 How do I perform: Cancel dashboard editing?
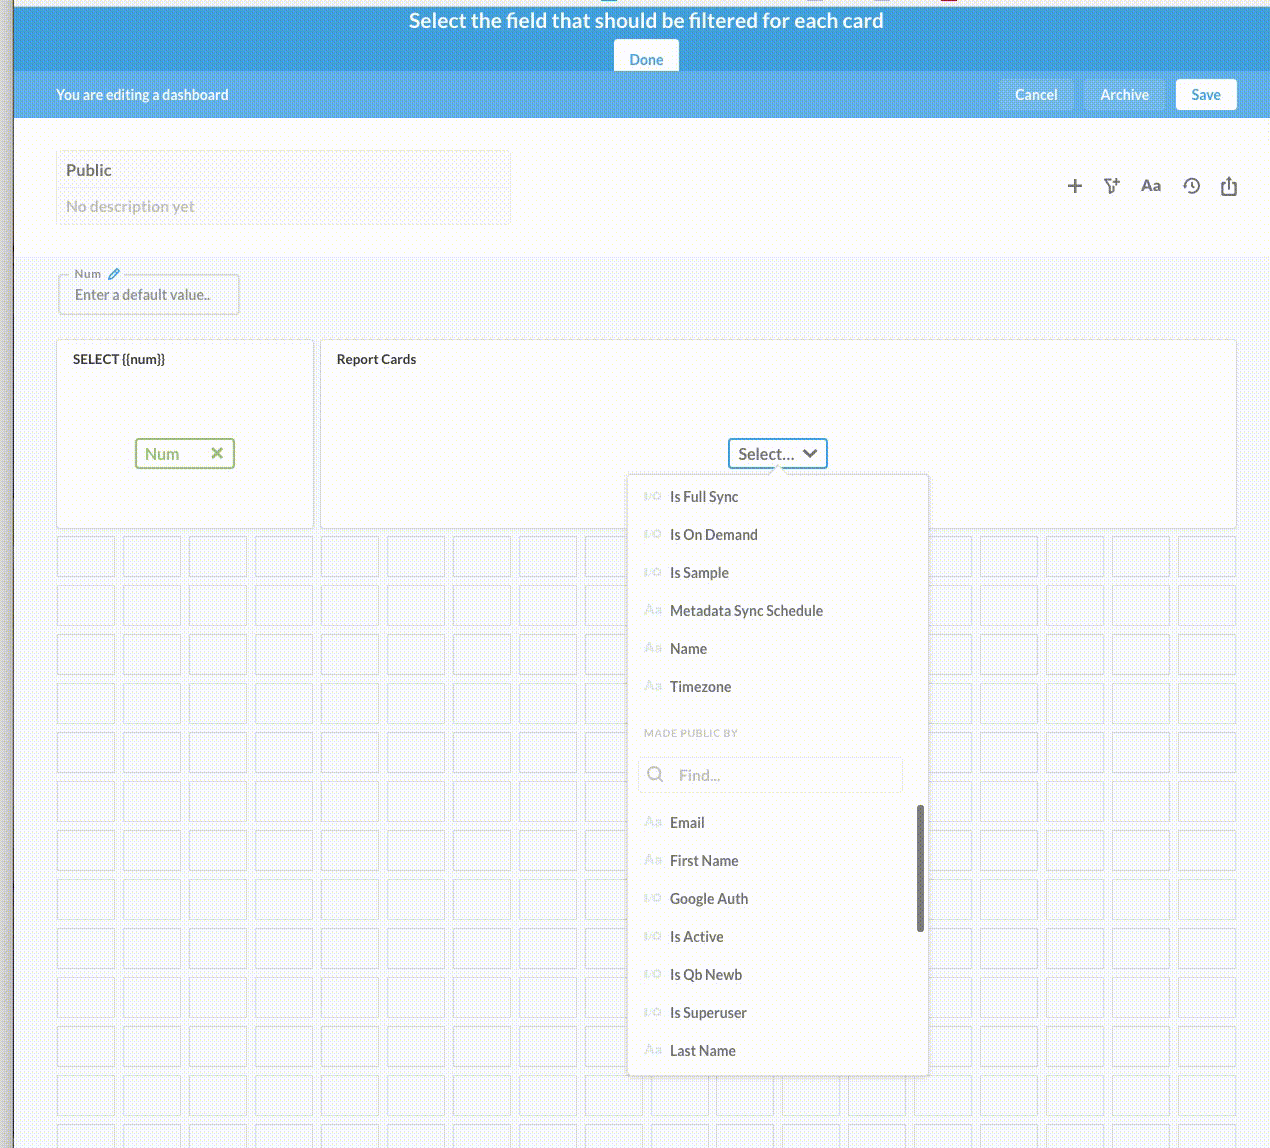click(1035, 94)
